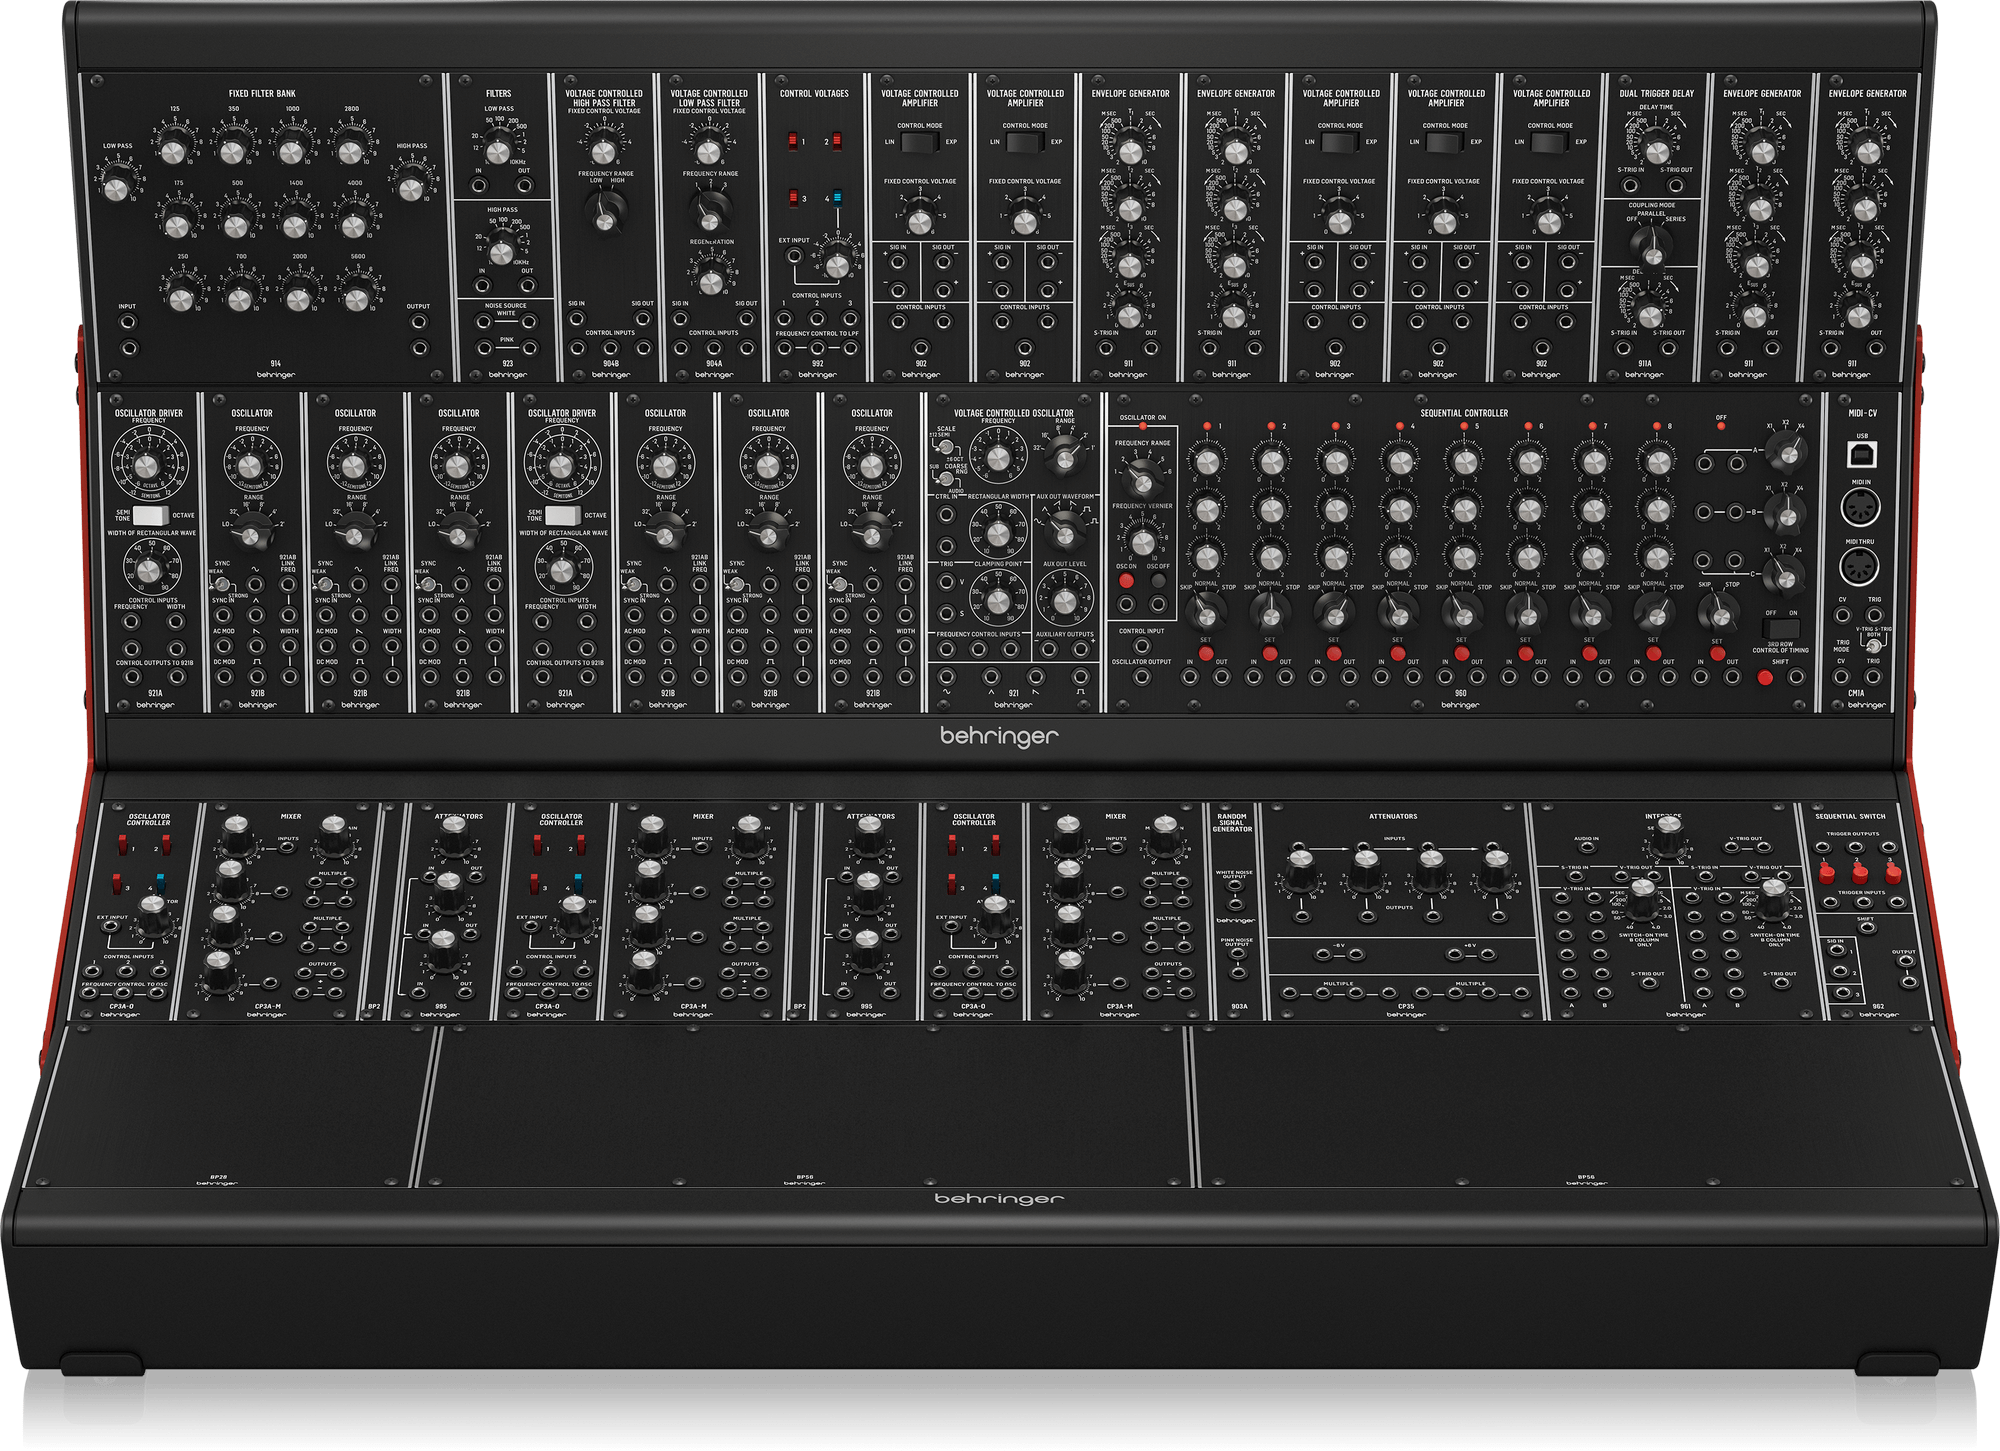Push the black OSC OFF button
Screen dimensions: 2000x1451
(x=1158, y=580)
